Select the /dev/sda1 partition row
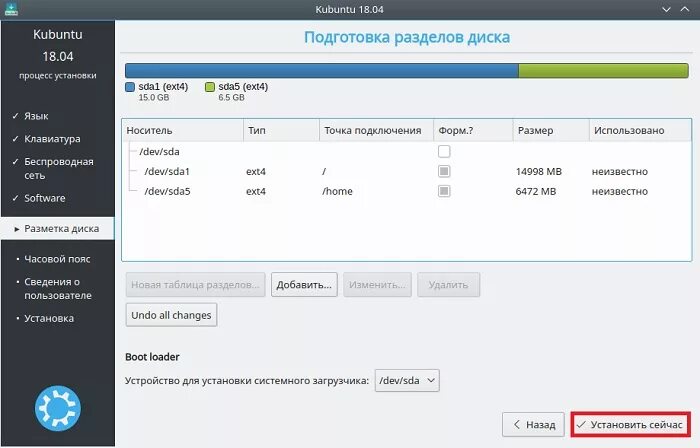Viewport: 700px width, 448px height. pyautogui.click(x=406, y=171)
